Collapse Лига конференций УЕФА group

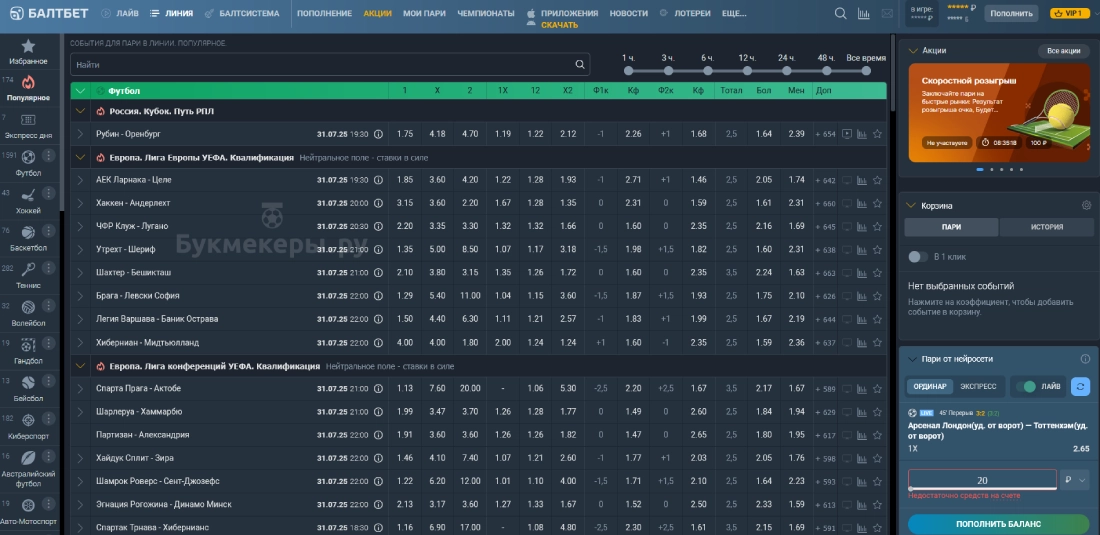[x=80, y=366]
